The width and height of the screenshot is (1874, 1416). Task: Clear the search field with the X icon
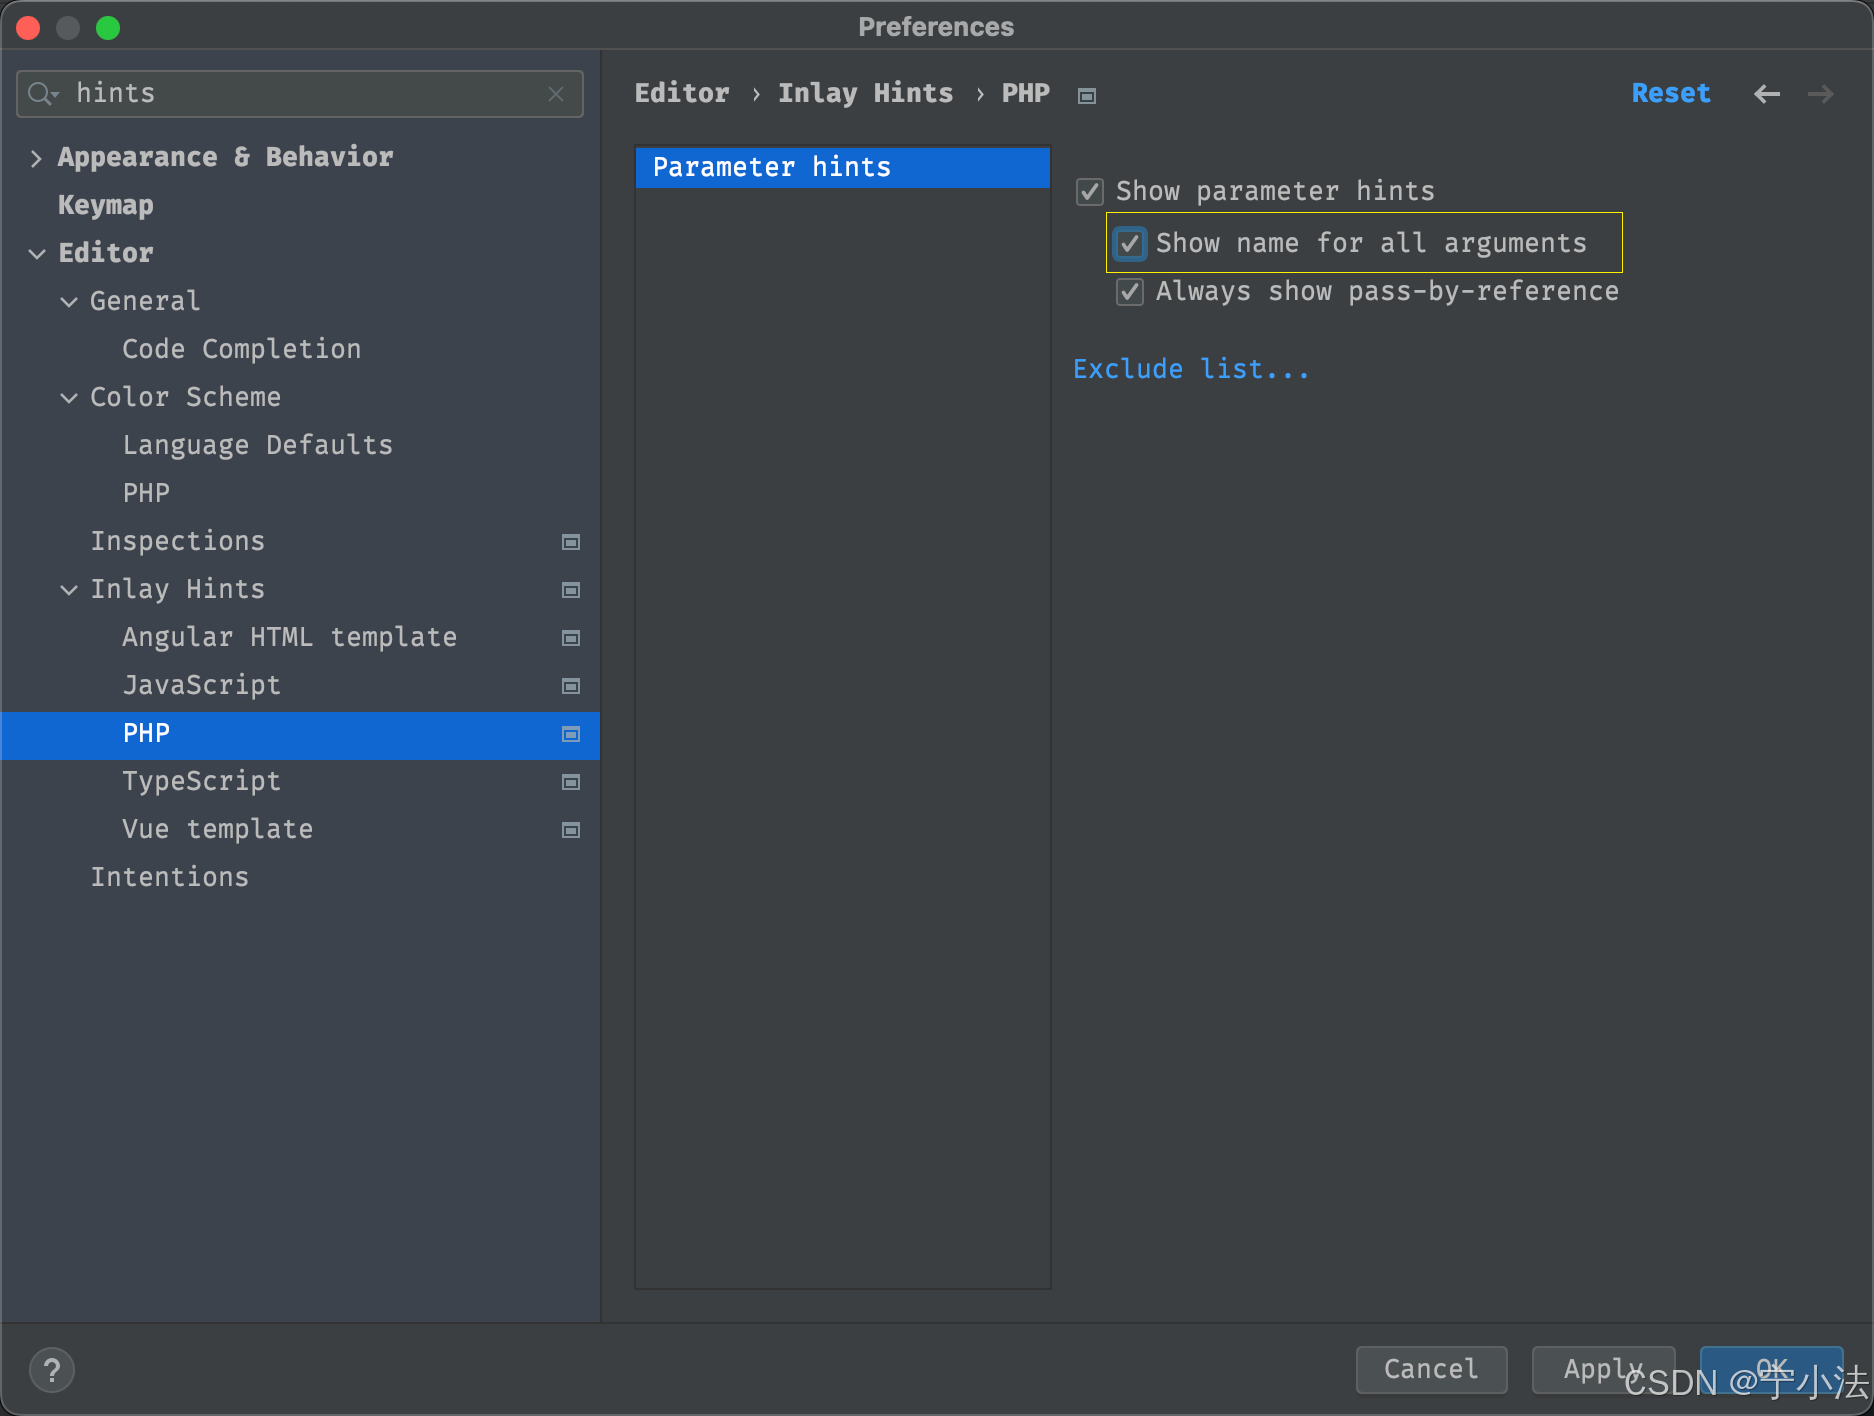pyautogui.click(x=556, y=93)
